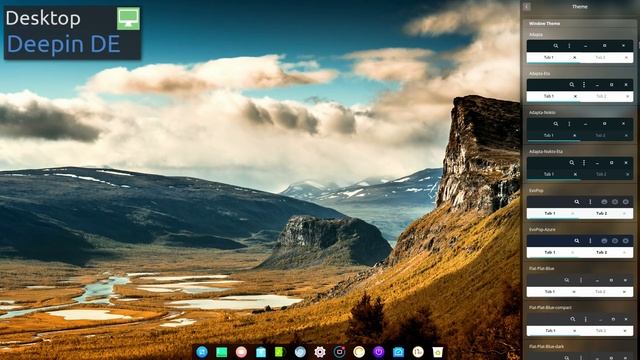Click search icon in Flat-Plat-Blue preview
This screenshot has height=360, width=640.
pos(567,280)
